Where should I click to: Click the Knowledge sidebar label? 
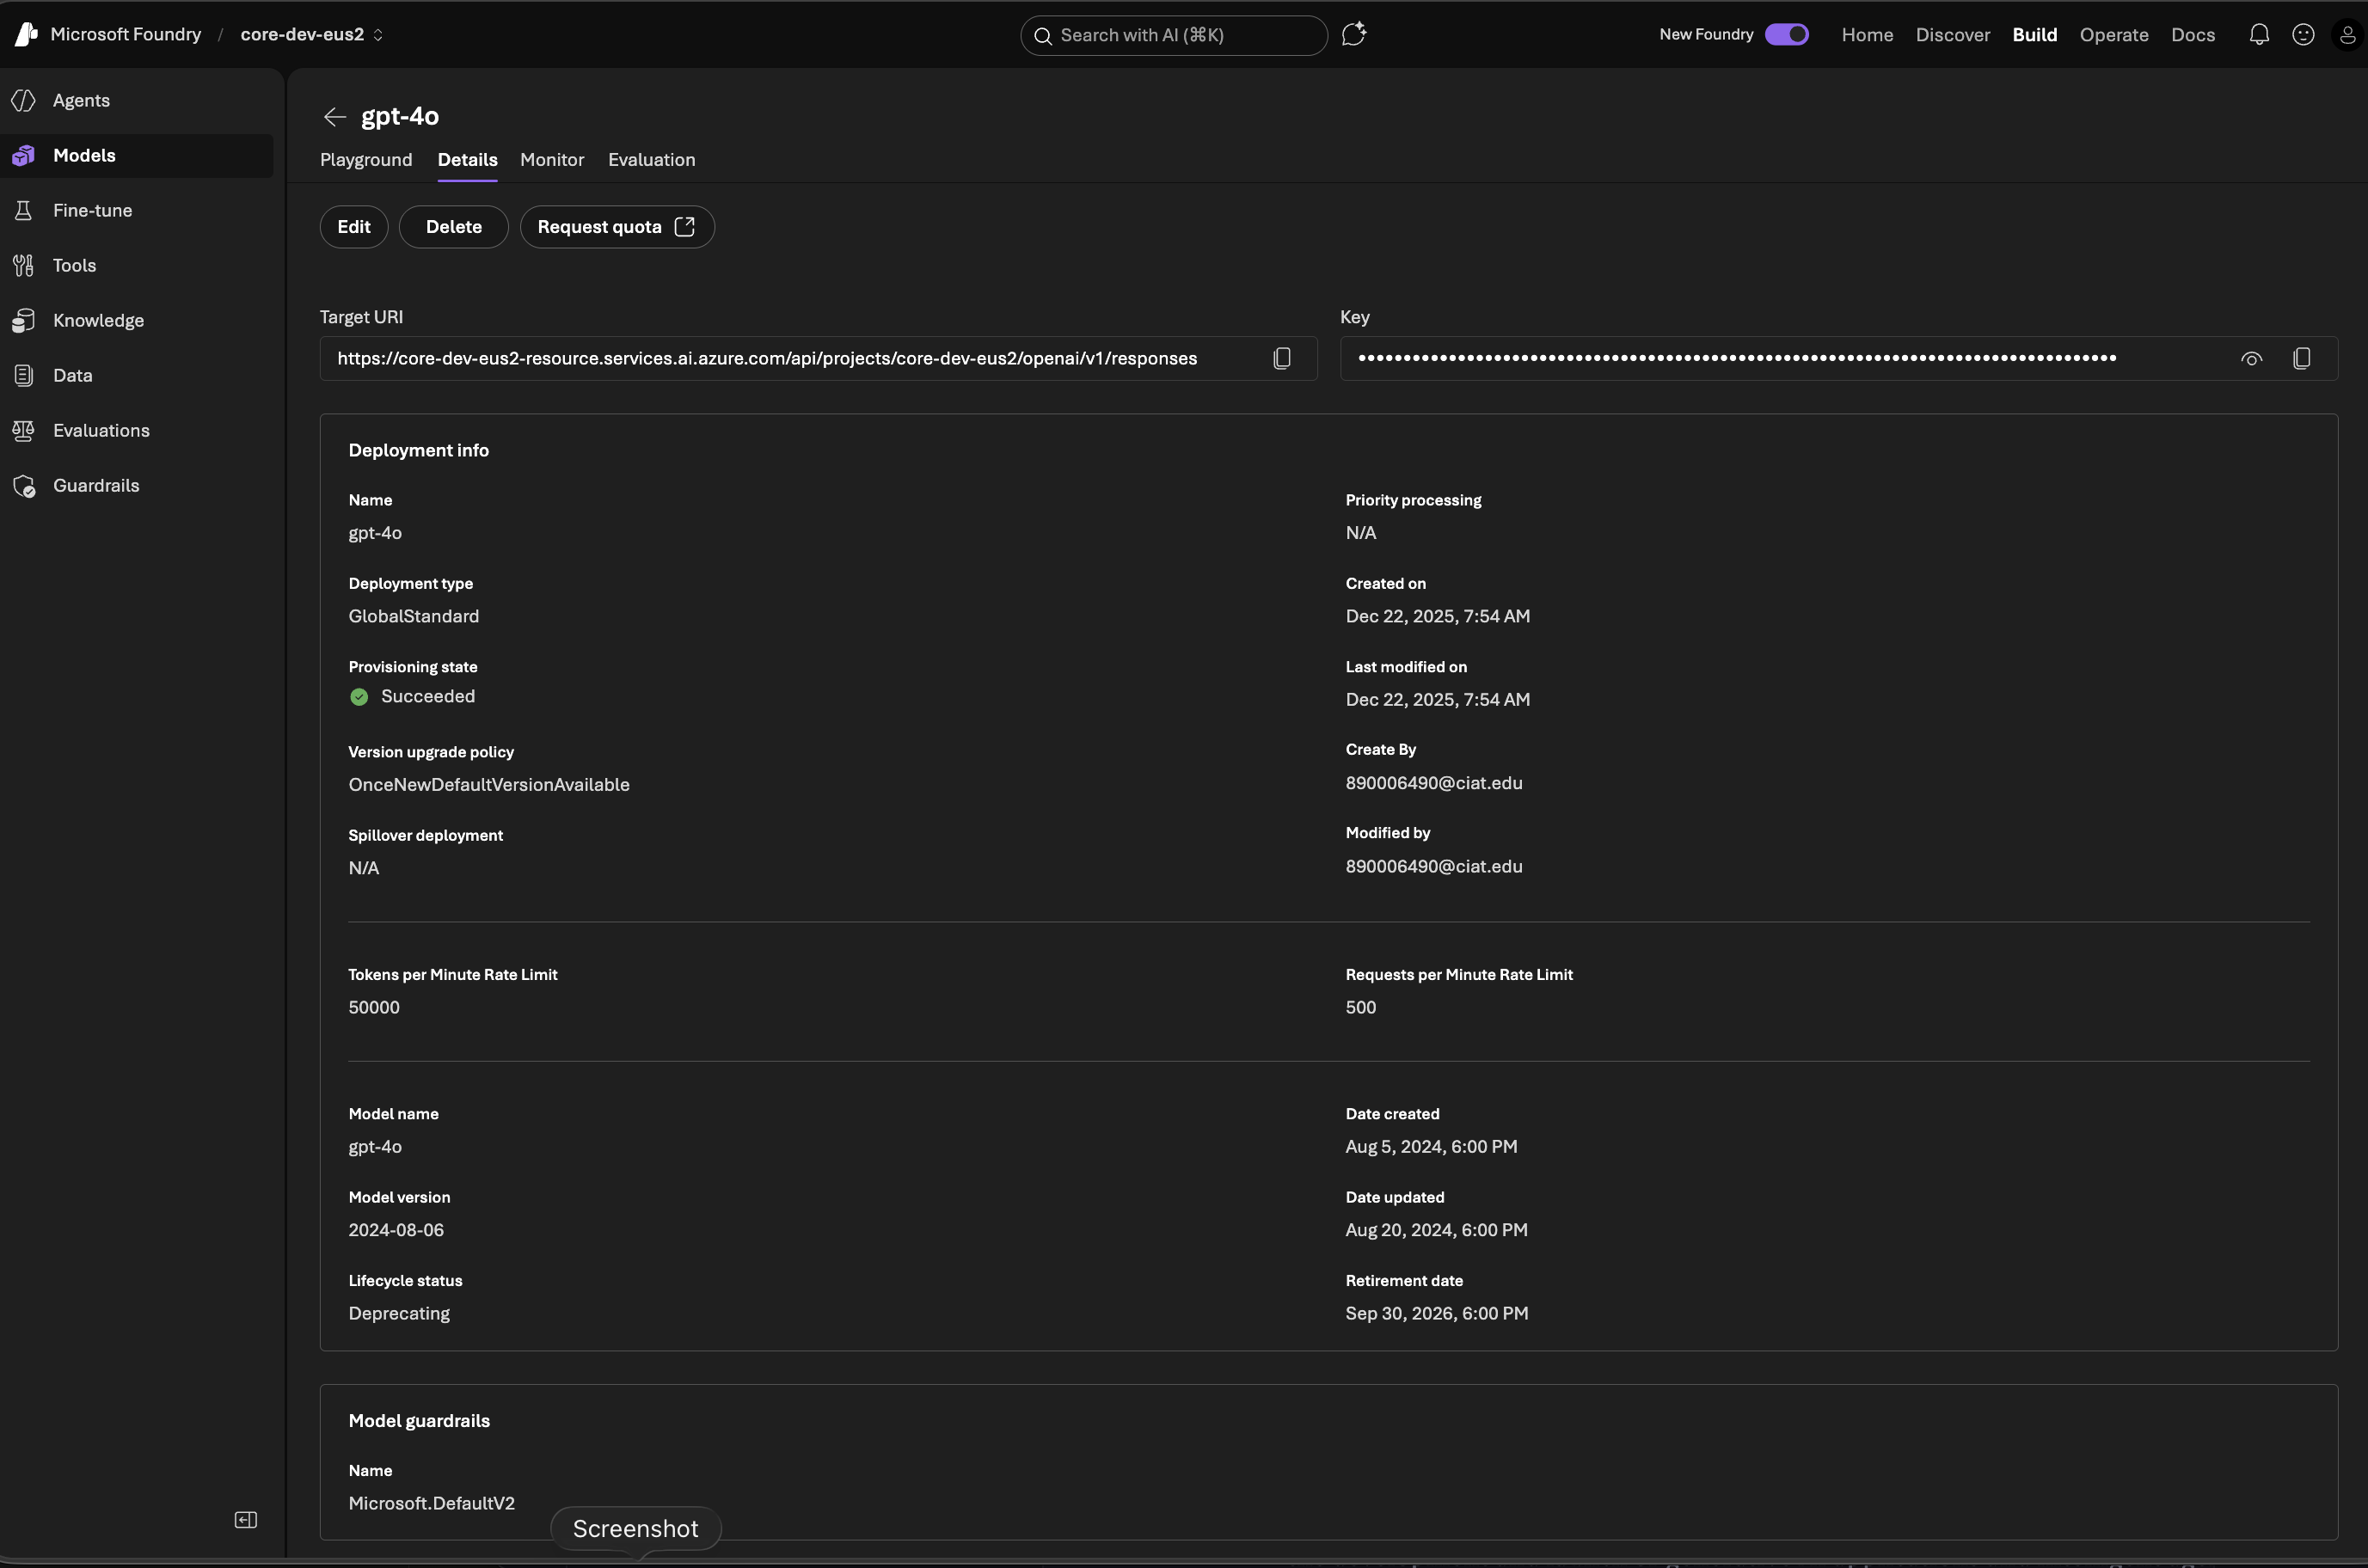[x=98, y=321]
